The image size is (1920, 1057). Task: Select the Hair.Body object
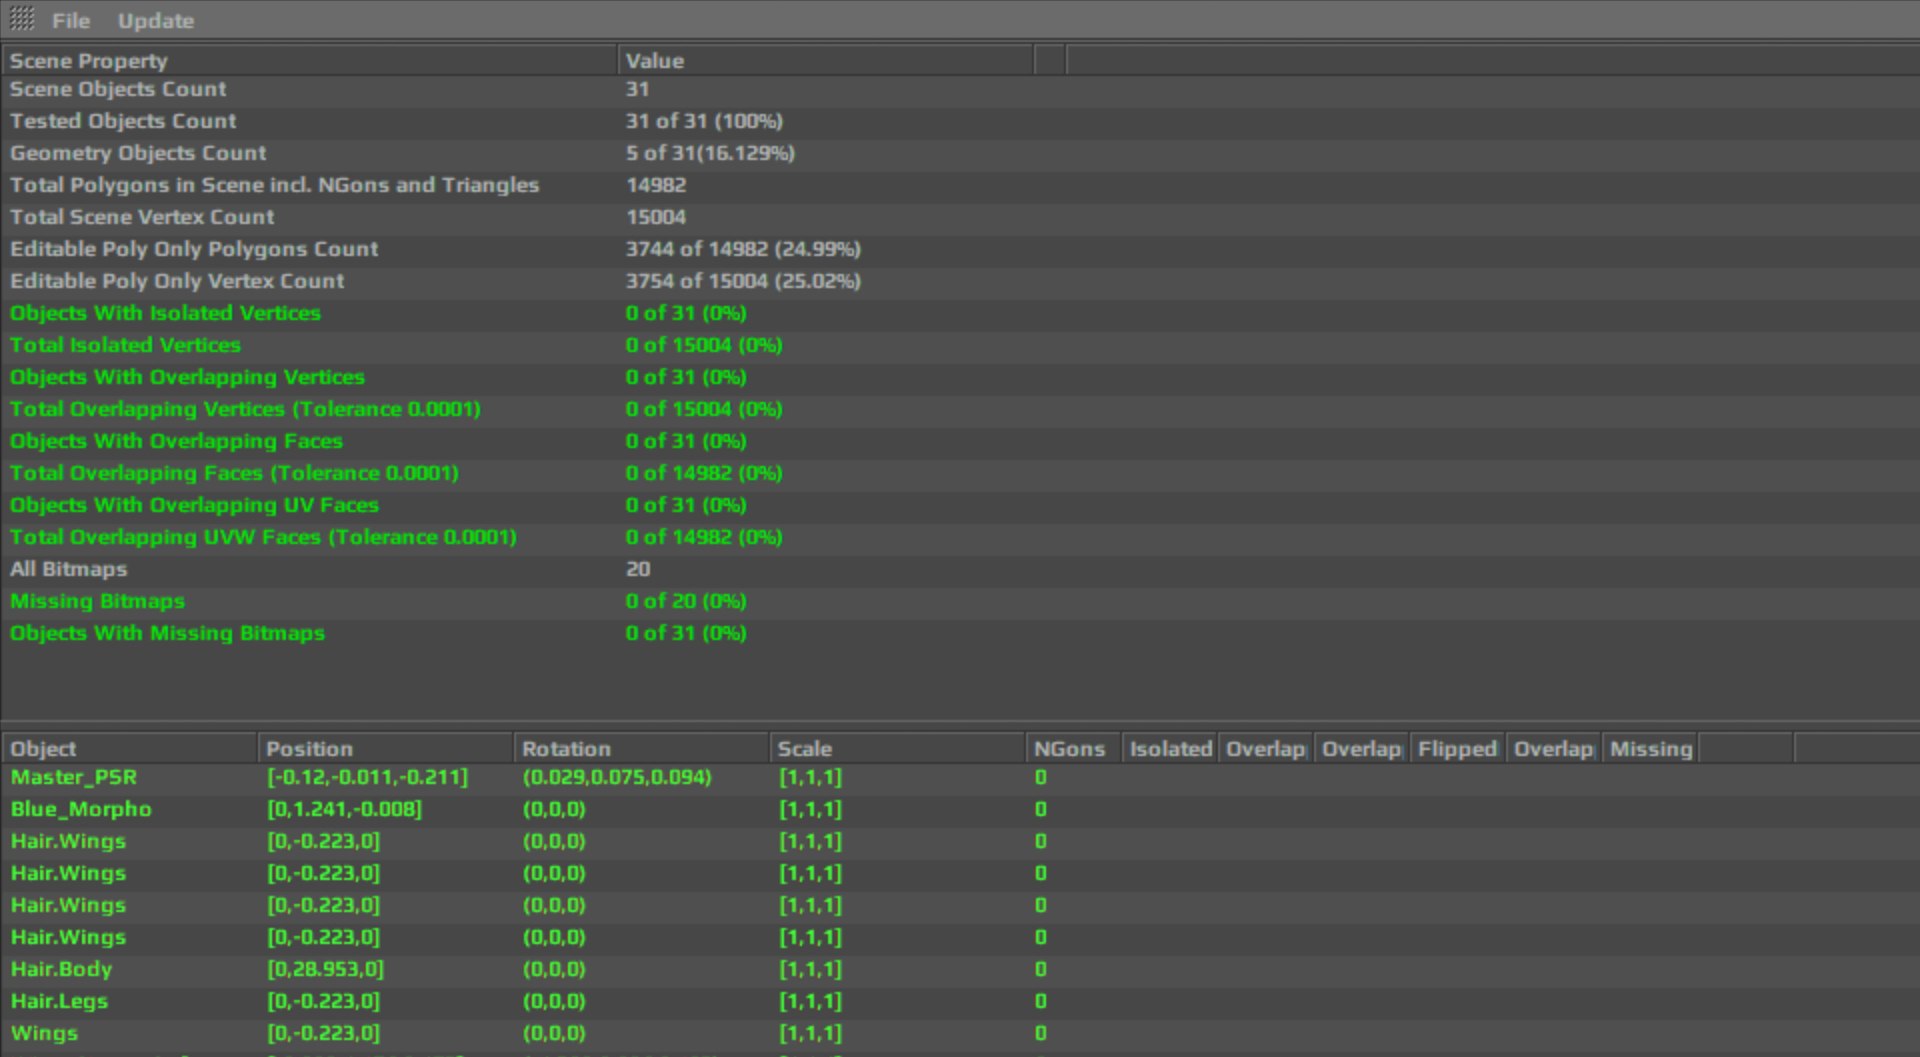pos(61,970)
